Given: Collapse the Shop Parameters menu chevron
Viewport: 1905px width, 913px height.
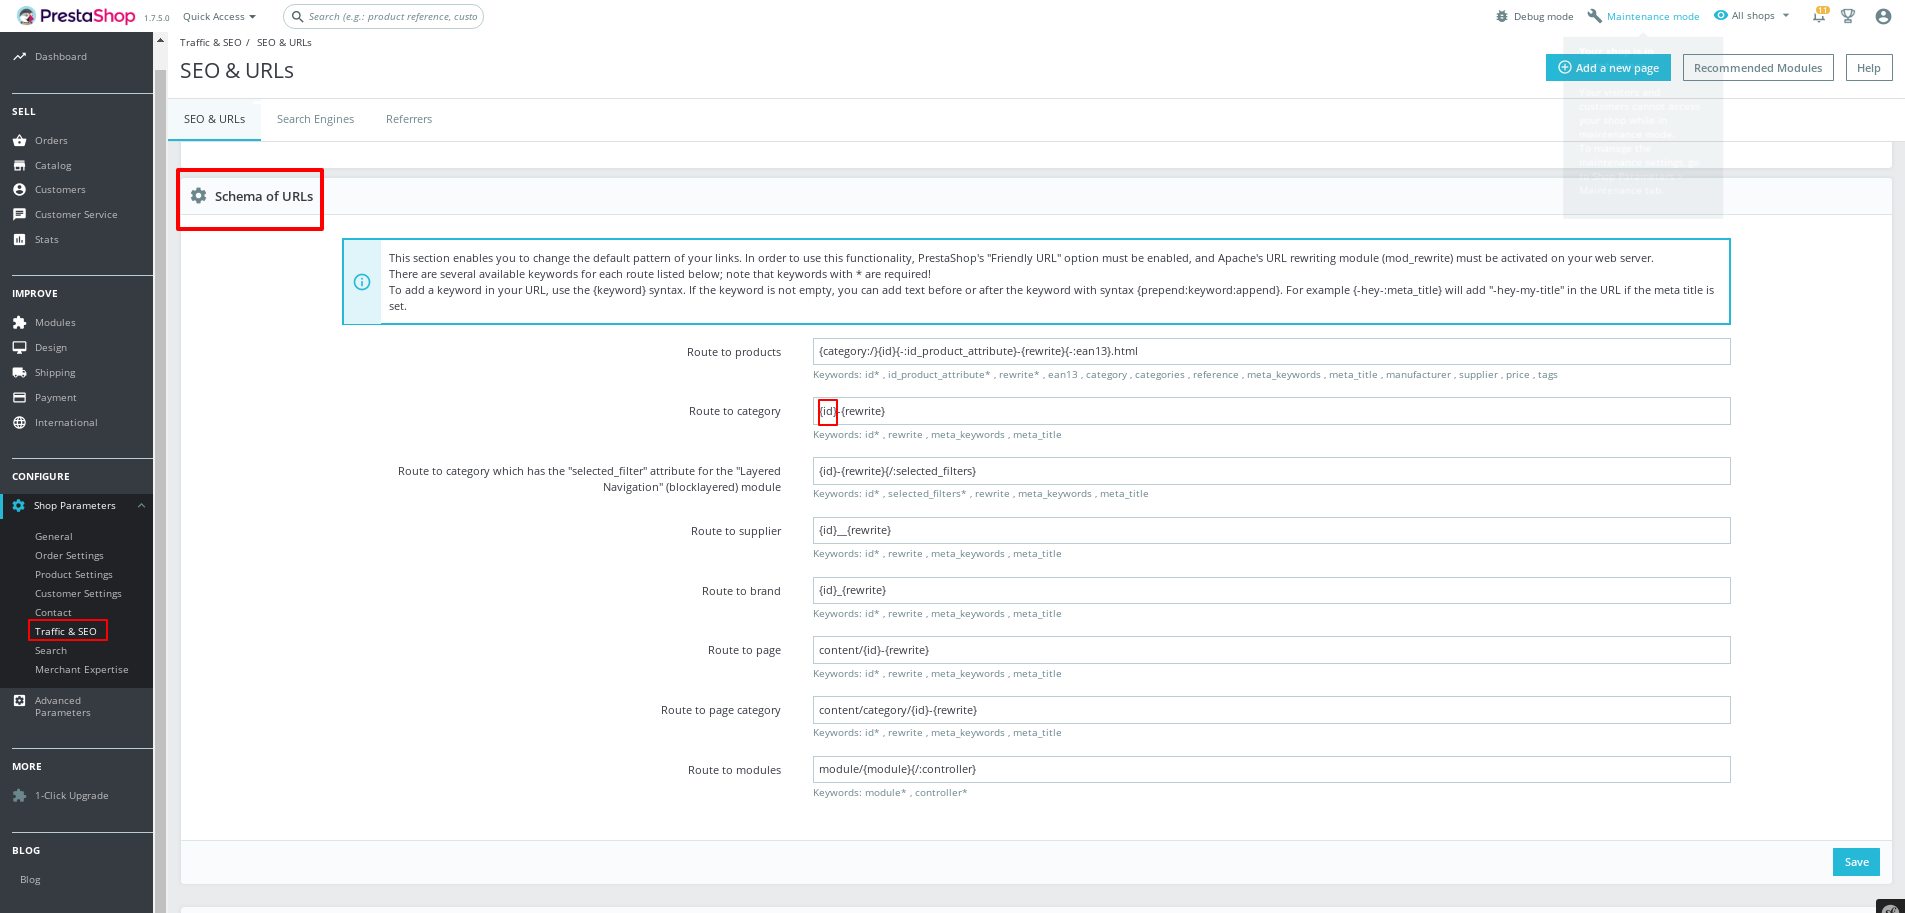Looking at the screenshot, I should point(141,506).
